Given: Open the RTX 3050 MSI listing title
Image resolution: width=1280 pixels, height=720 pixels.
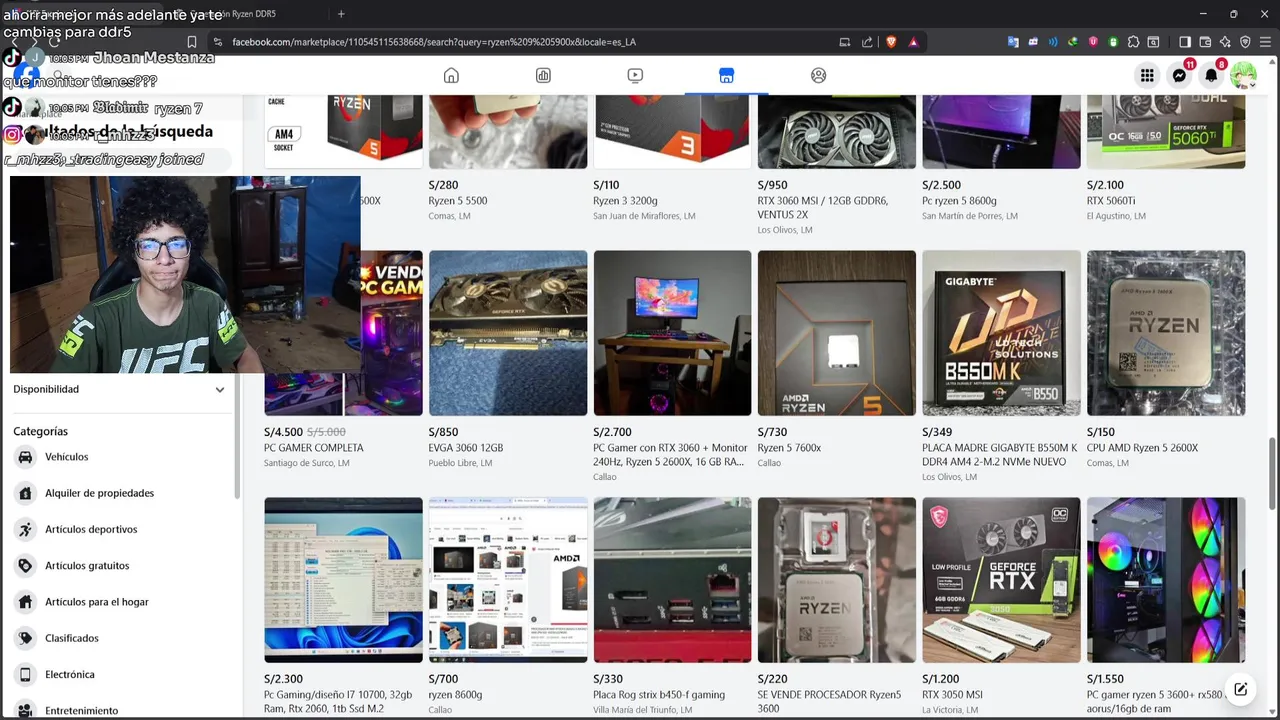Looking at the screenshot, I should click(952, 695).
